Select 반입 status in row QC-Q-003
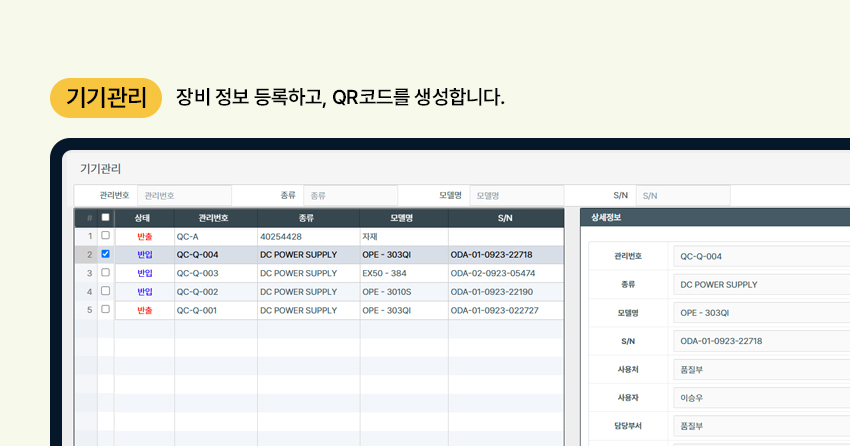 point(144,273)
